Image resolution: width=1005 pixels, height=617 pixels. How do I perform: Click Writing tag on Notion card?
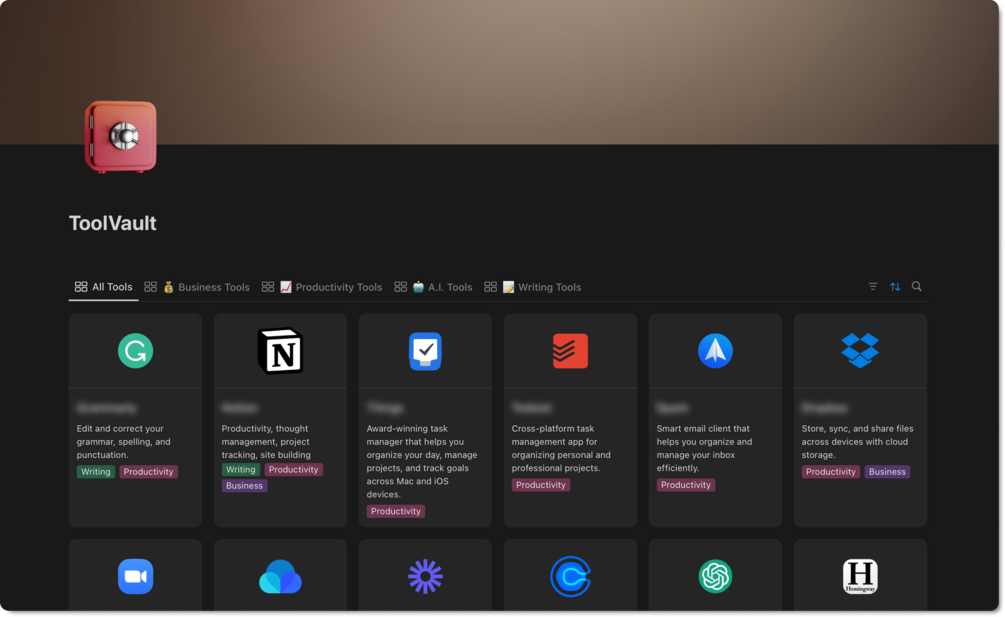[x=240, y=470]
